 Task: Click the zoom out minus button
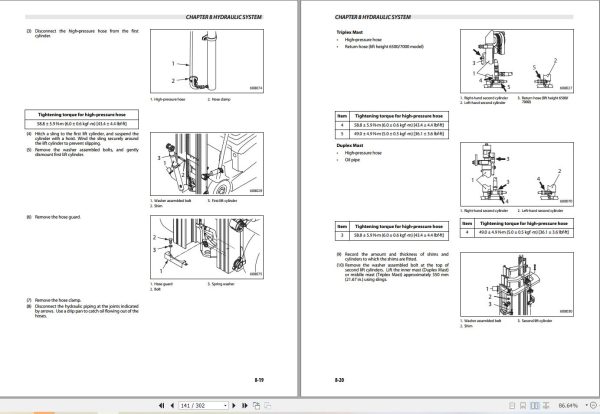[x=593, y=405]
